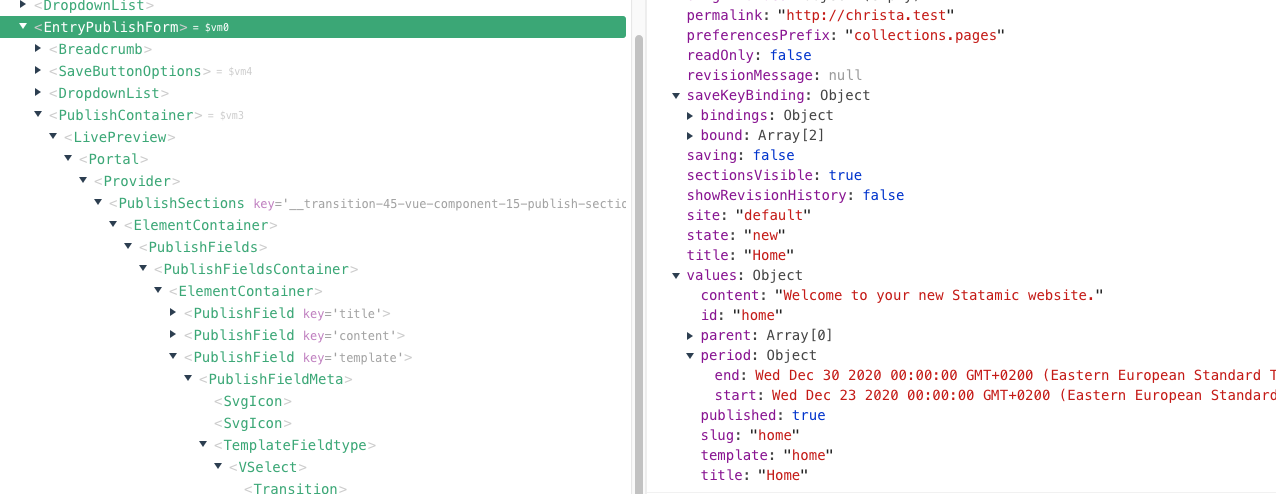This screenshot has width=1276, height=494.
Task: Select the TemplateFieldtype component
Action: [294, 445]
